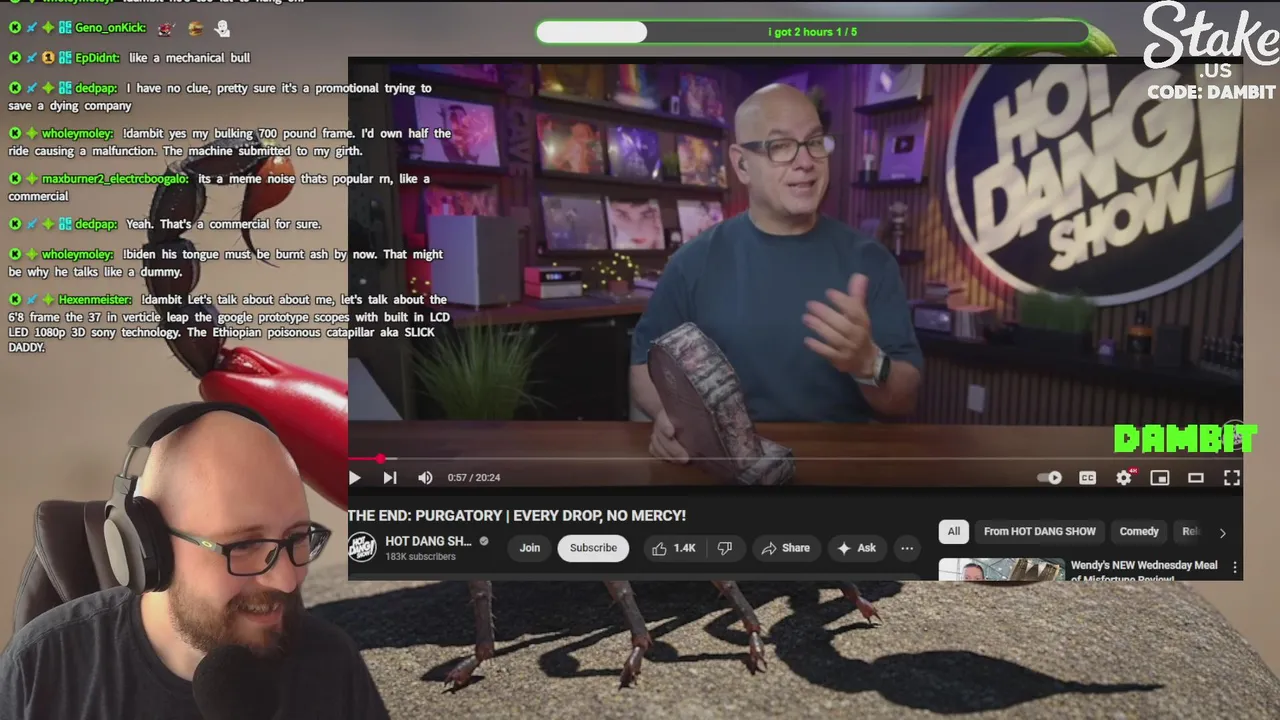Click the video frame to toggle playback

click(x=795, y=260)
